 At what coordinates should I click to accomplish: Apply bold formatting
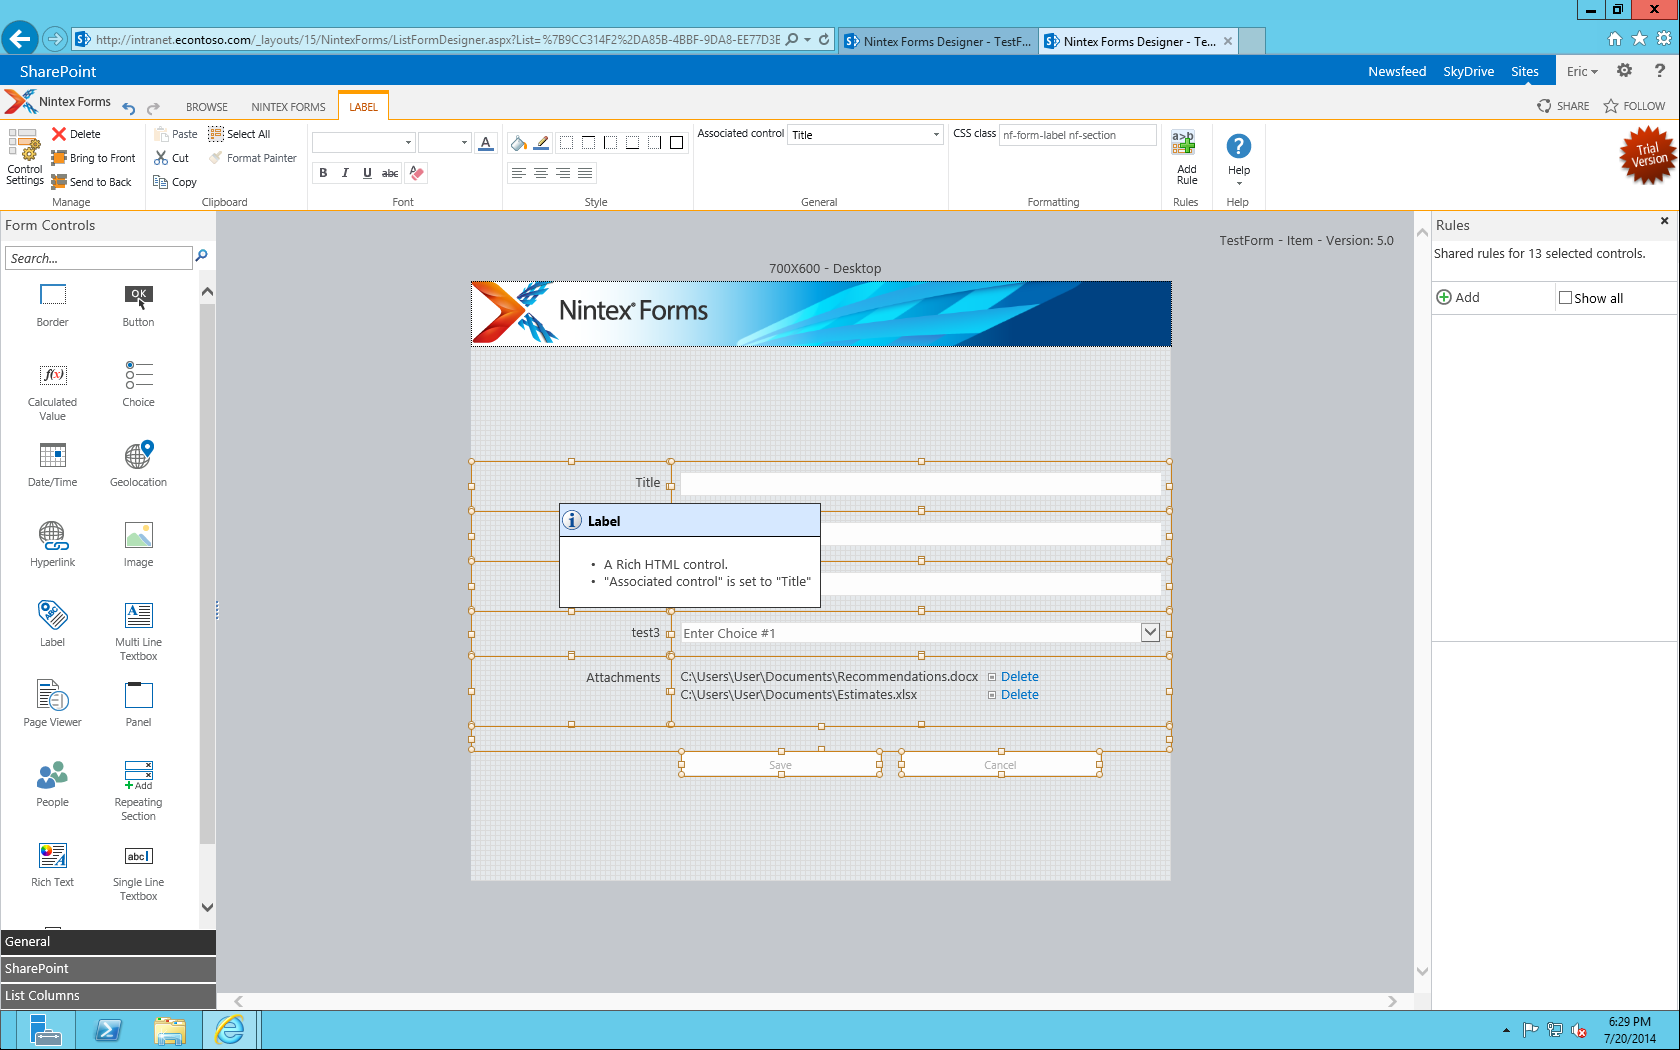[x=323, y=173]
